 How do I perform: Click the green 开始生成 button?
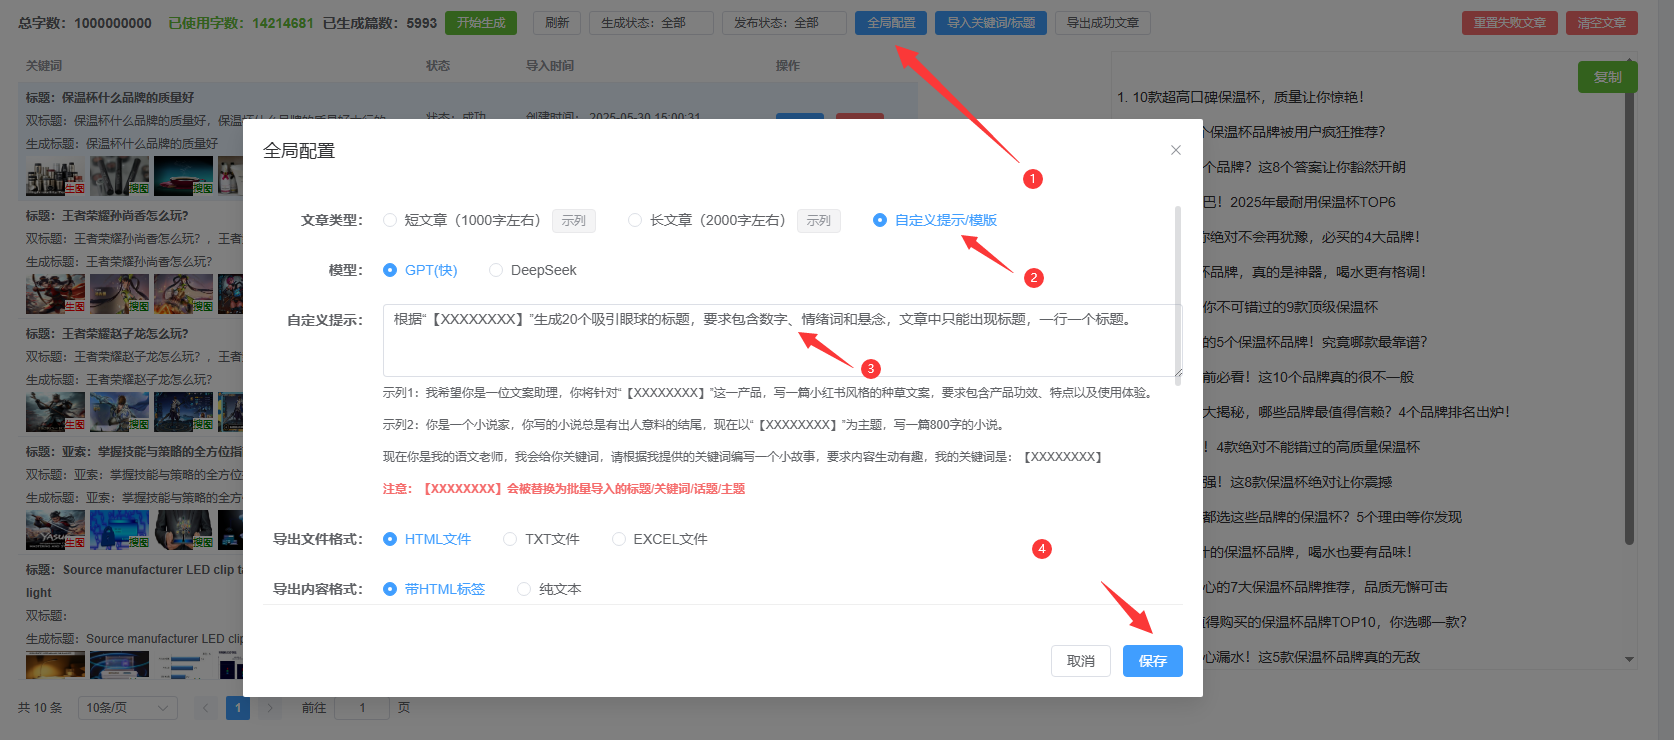(481, 23)
